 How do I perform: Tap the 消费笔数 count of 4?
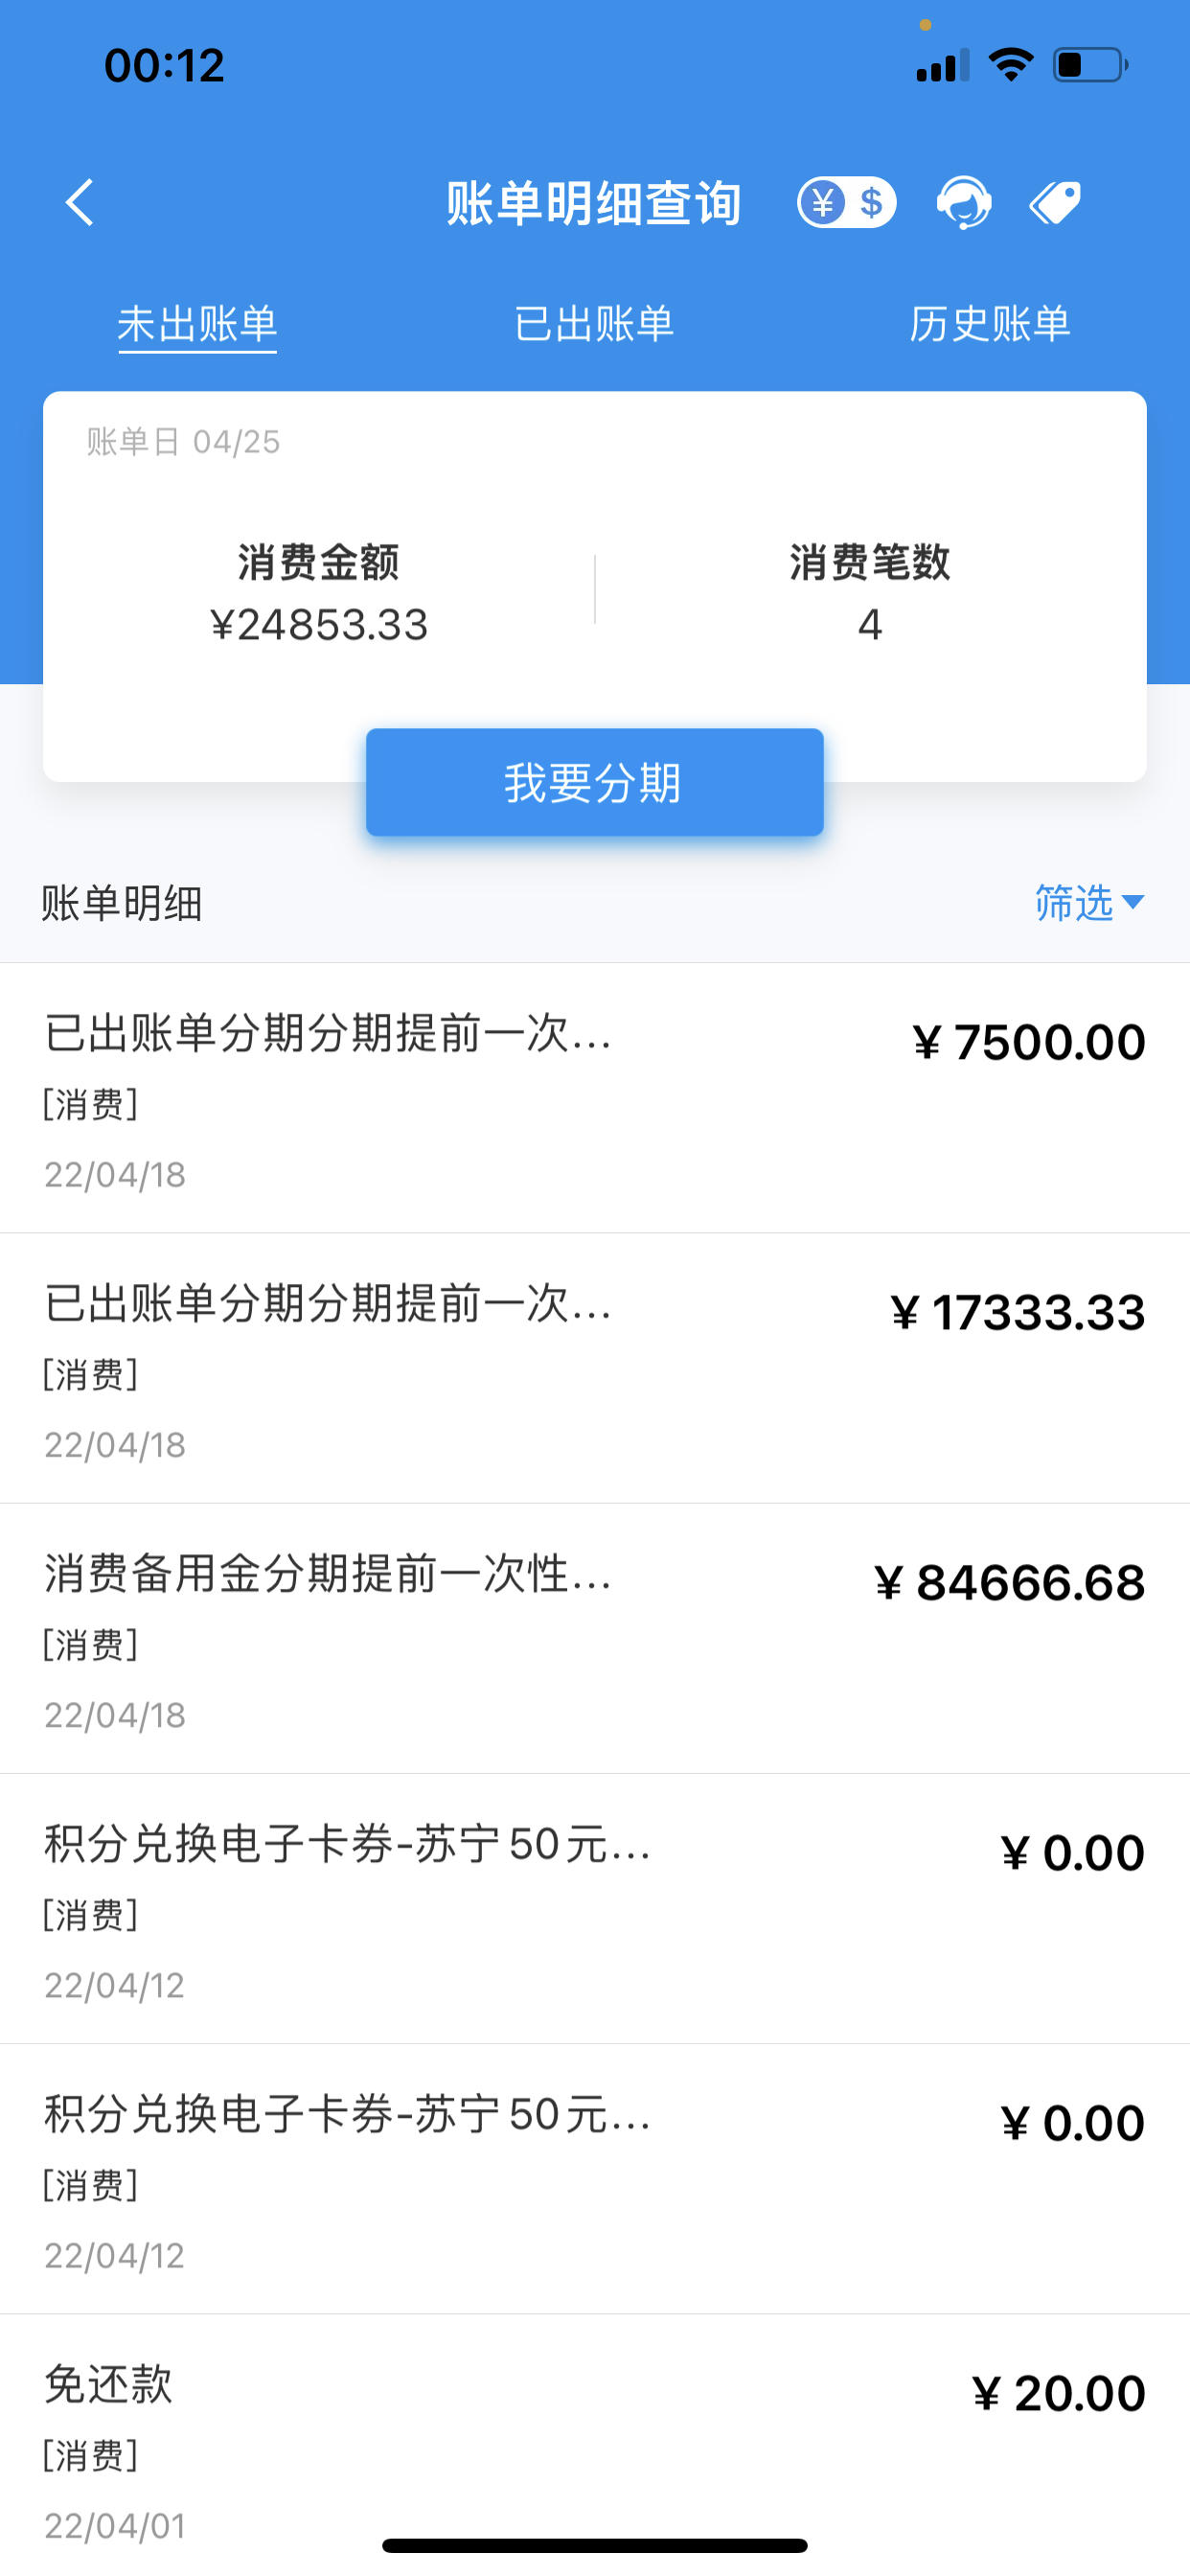[870, 593]
